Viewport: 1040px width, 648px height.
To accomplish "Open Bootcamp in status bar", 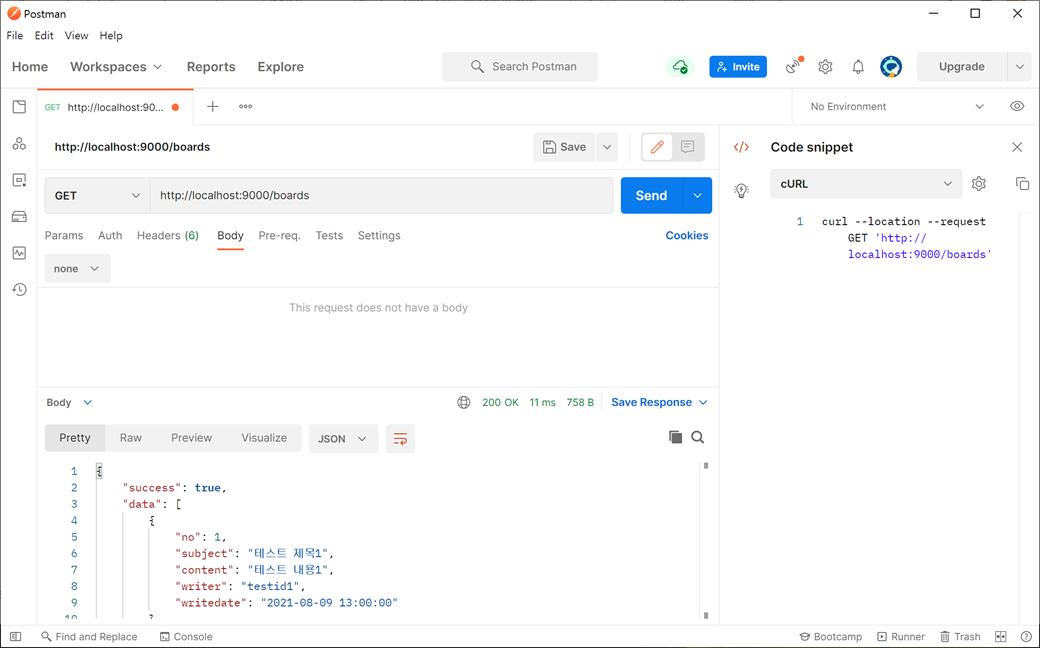I will pyautogui.click(x=830, y=637).
